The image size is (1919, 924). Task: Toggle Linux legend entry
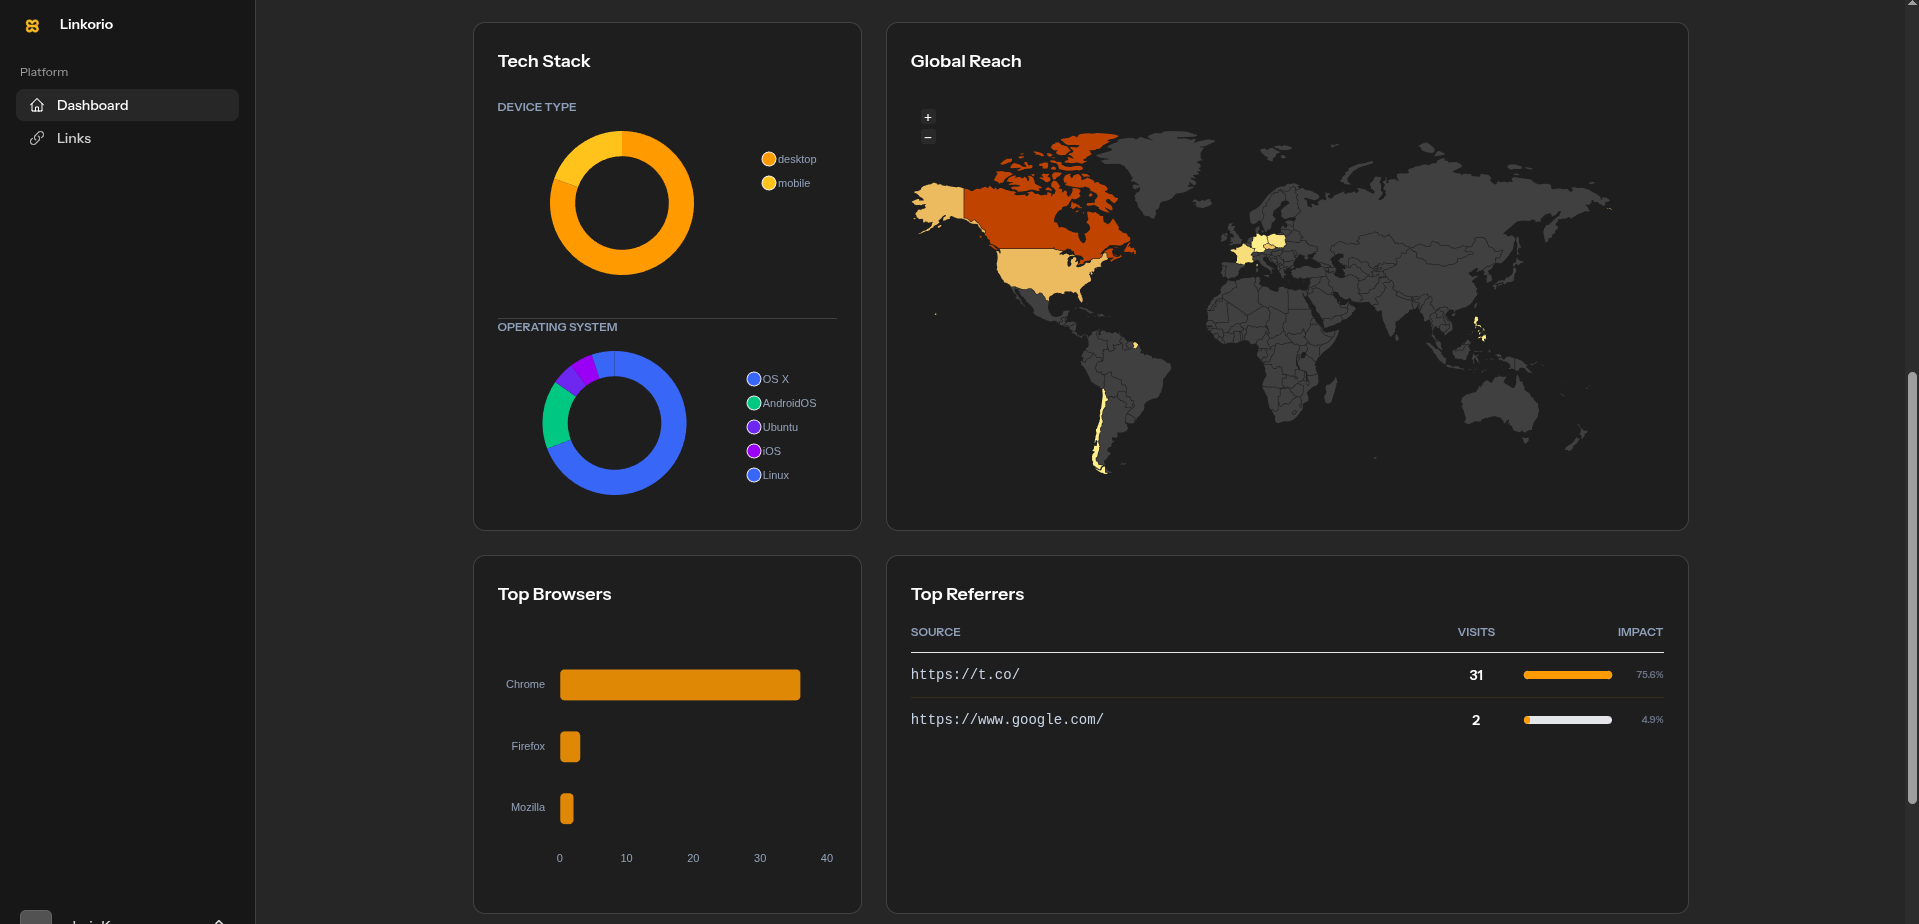(768, 475)
